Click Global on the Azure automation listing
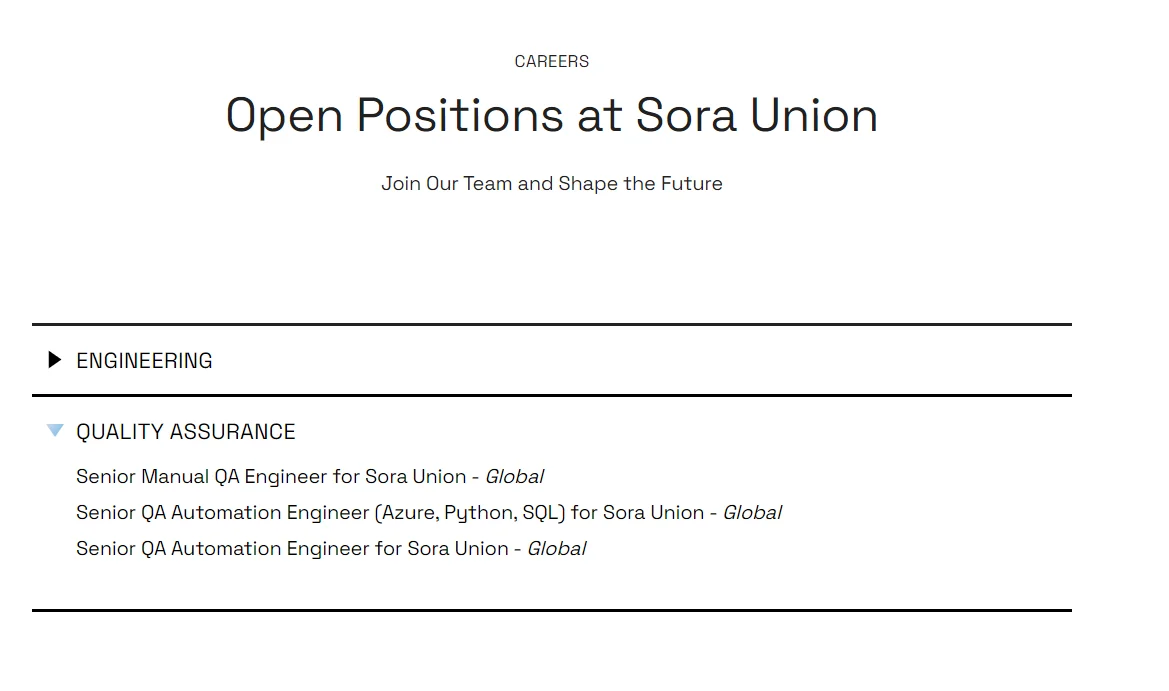 pyautogui.click(x=752, y=513)
